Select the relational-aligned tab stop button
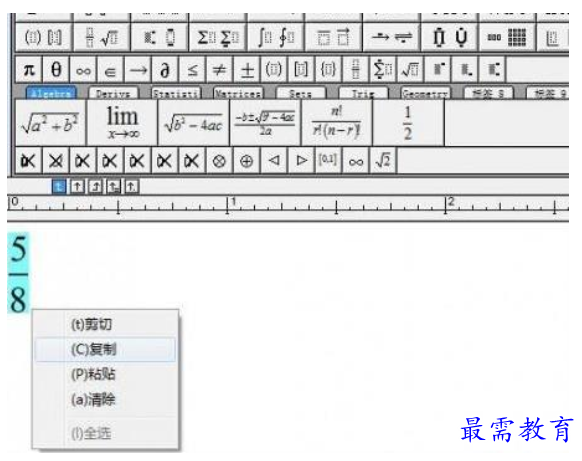Viewport: 582px width, 461px height. point(114,186)
